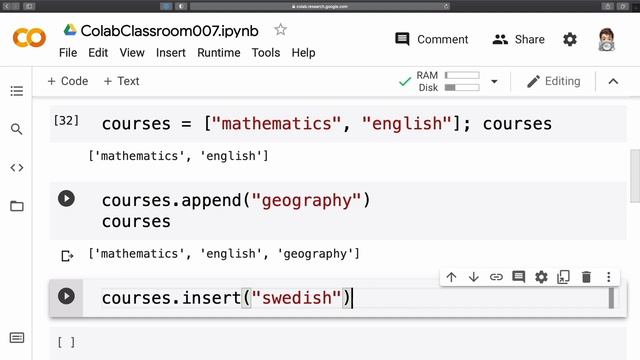Open the File menu
This screenshot has height=360, width=640.
[68, 53]
